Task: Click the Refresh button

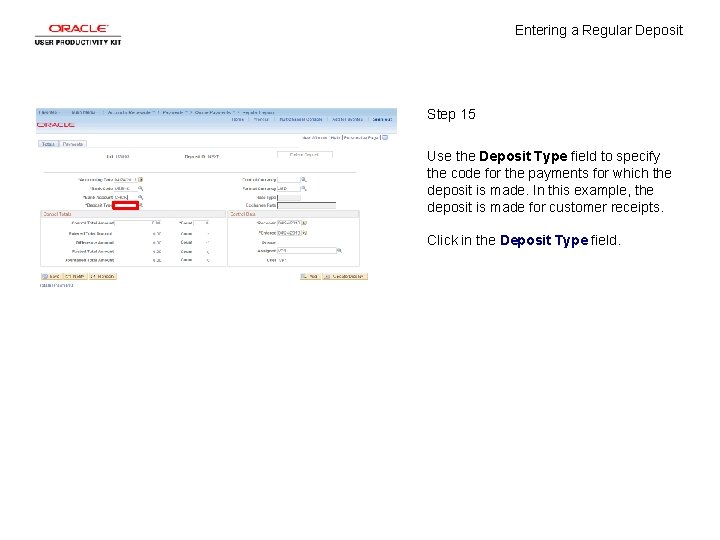Action: click(x=103, y=276)
